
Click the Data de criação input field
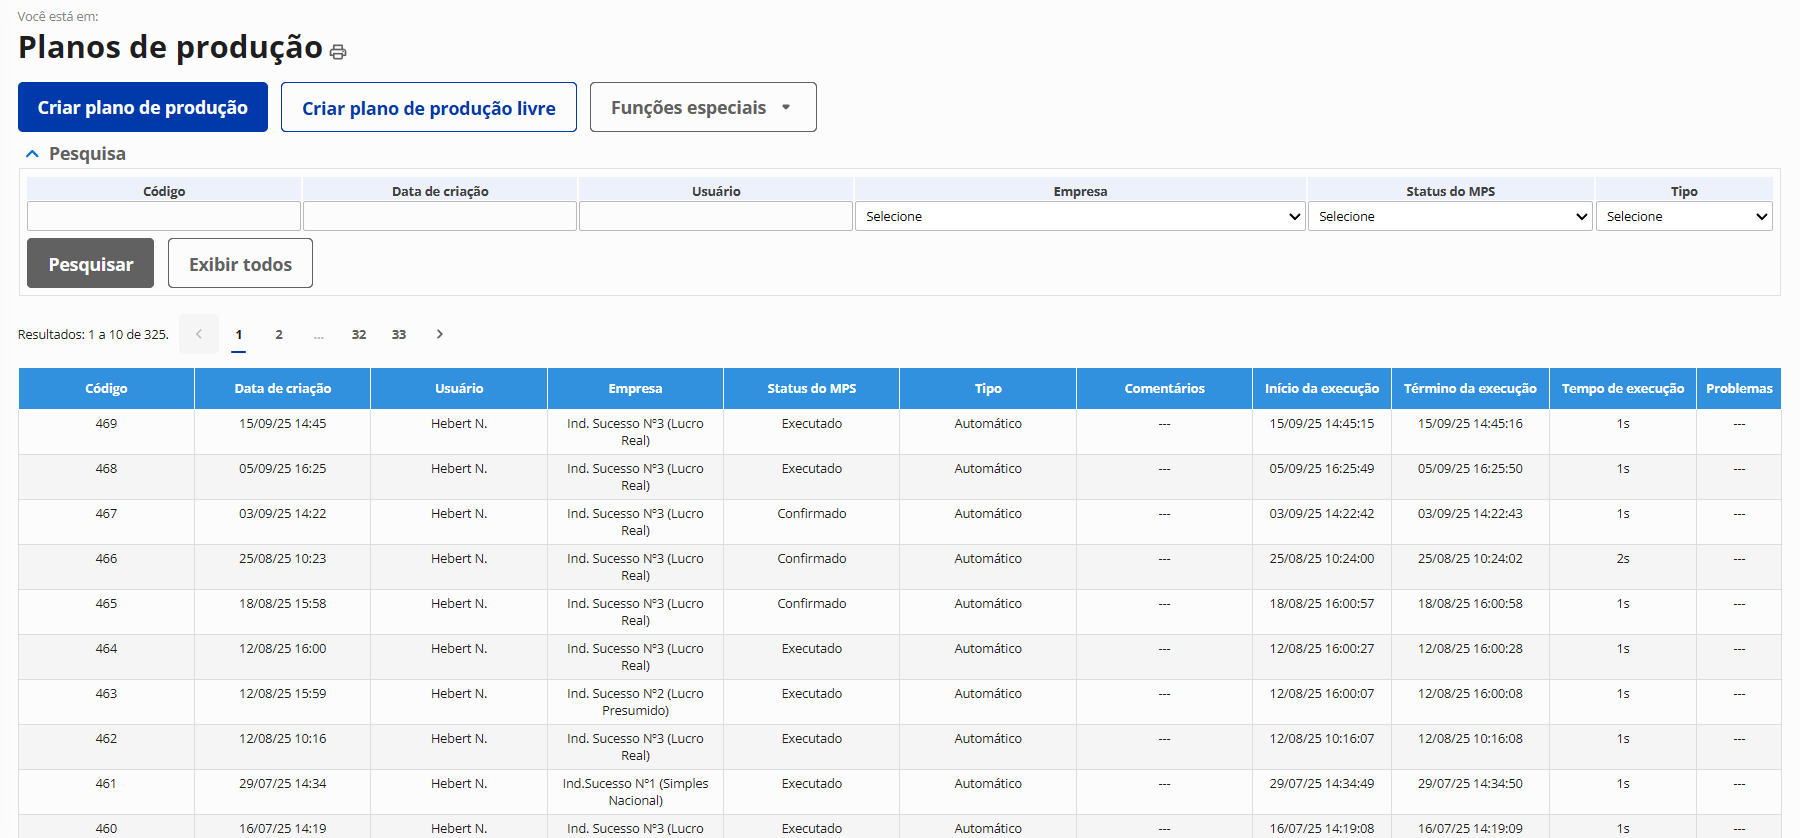coord(440,217)
